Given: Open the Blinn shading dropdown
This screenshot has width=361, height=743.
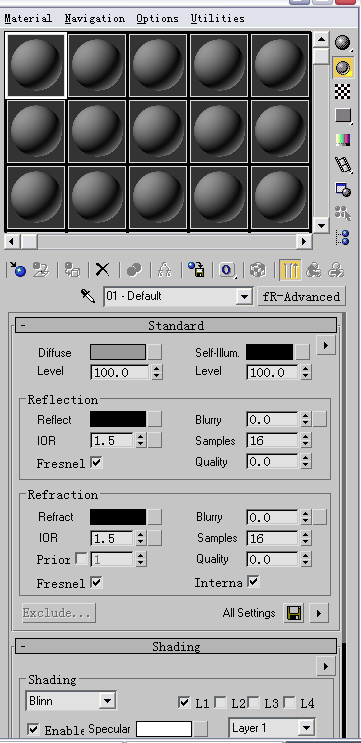Looking at the screenshot, I should point(71,701).
